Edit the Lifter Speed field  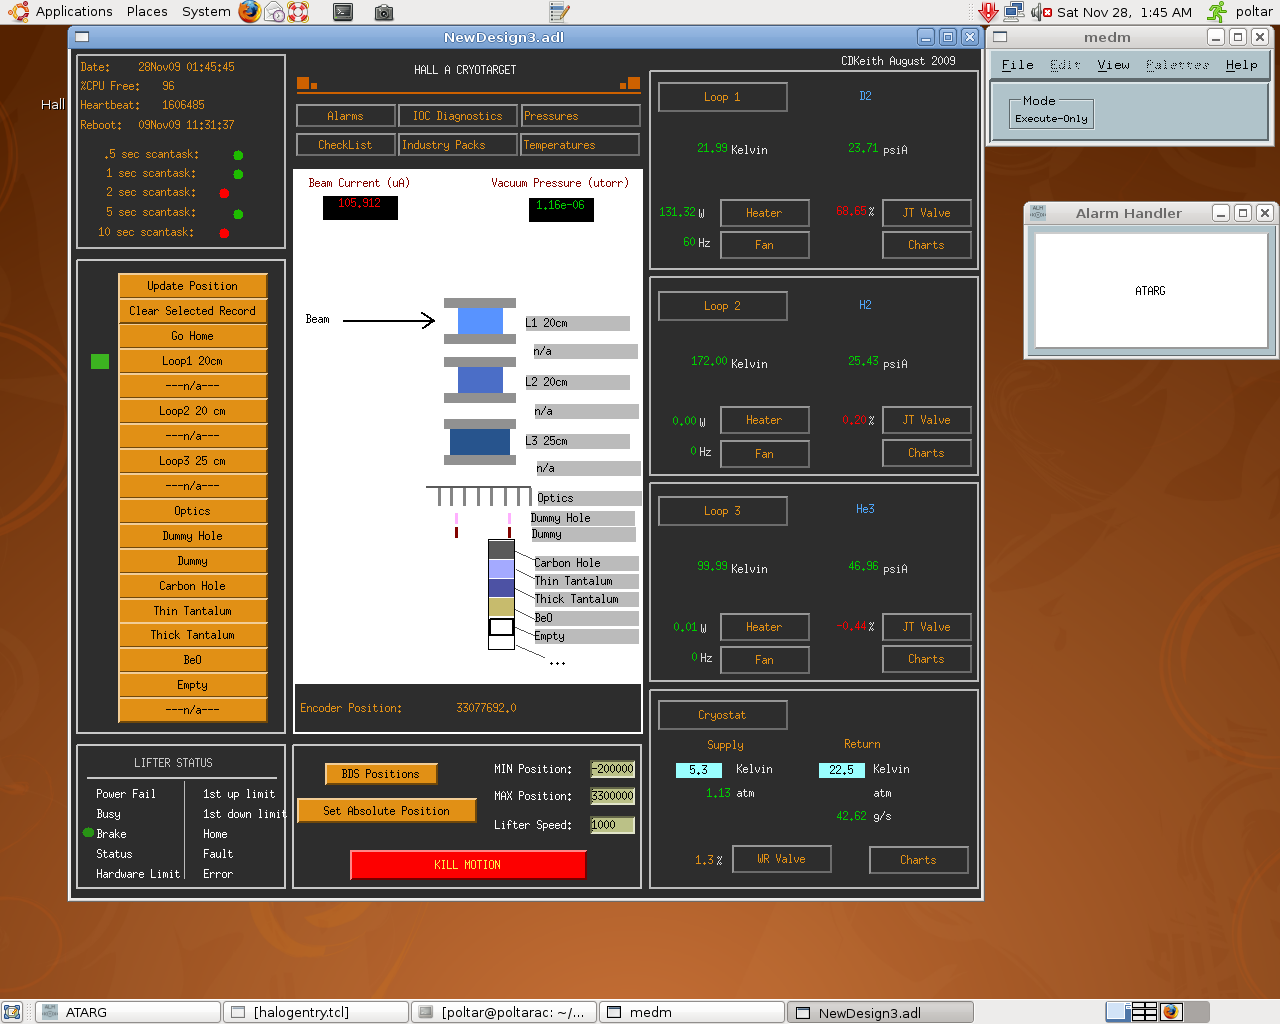[613, 825]
